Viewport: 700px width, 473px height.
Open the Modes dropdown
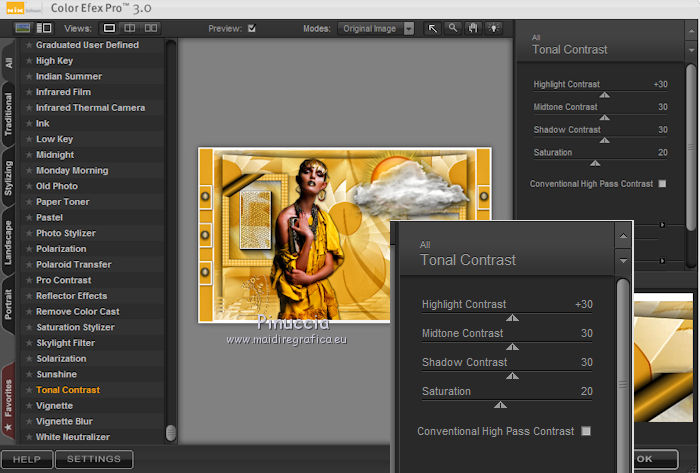[x=409, y=29]
